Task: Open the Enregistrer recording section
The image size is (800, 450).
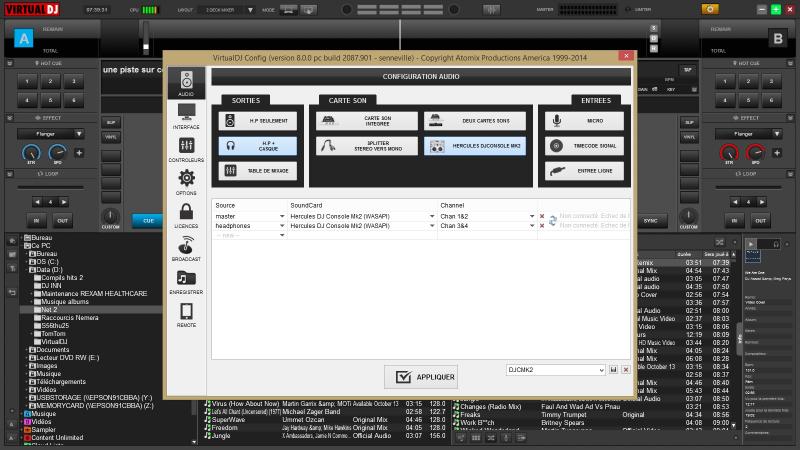Action: tap(186, 282)
